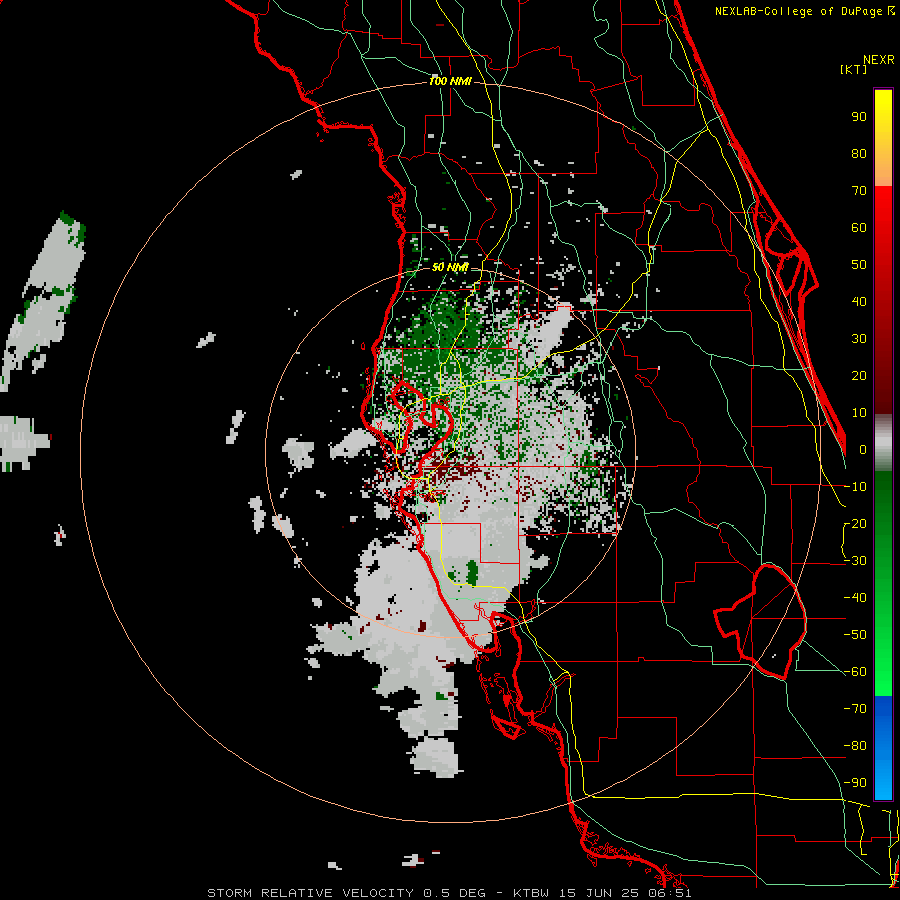The image size is (900, 900).
Task: Click the positive 80 knot scale label
Action: [859, 153]
